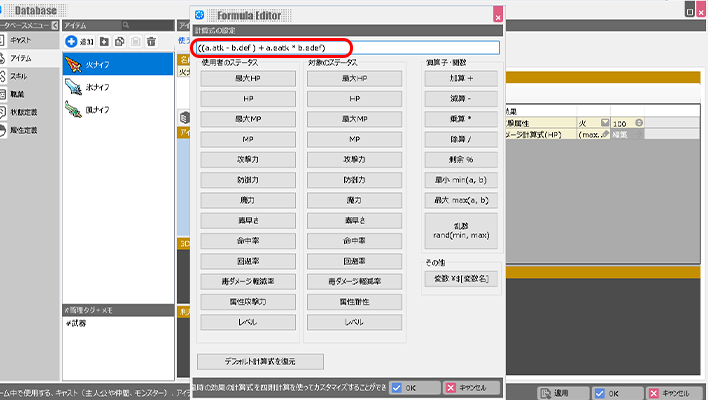Open the スキル menu entry in sidebar

28,76
